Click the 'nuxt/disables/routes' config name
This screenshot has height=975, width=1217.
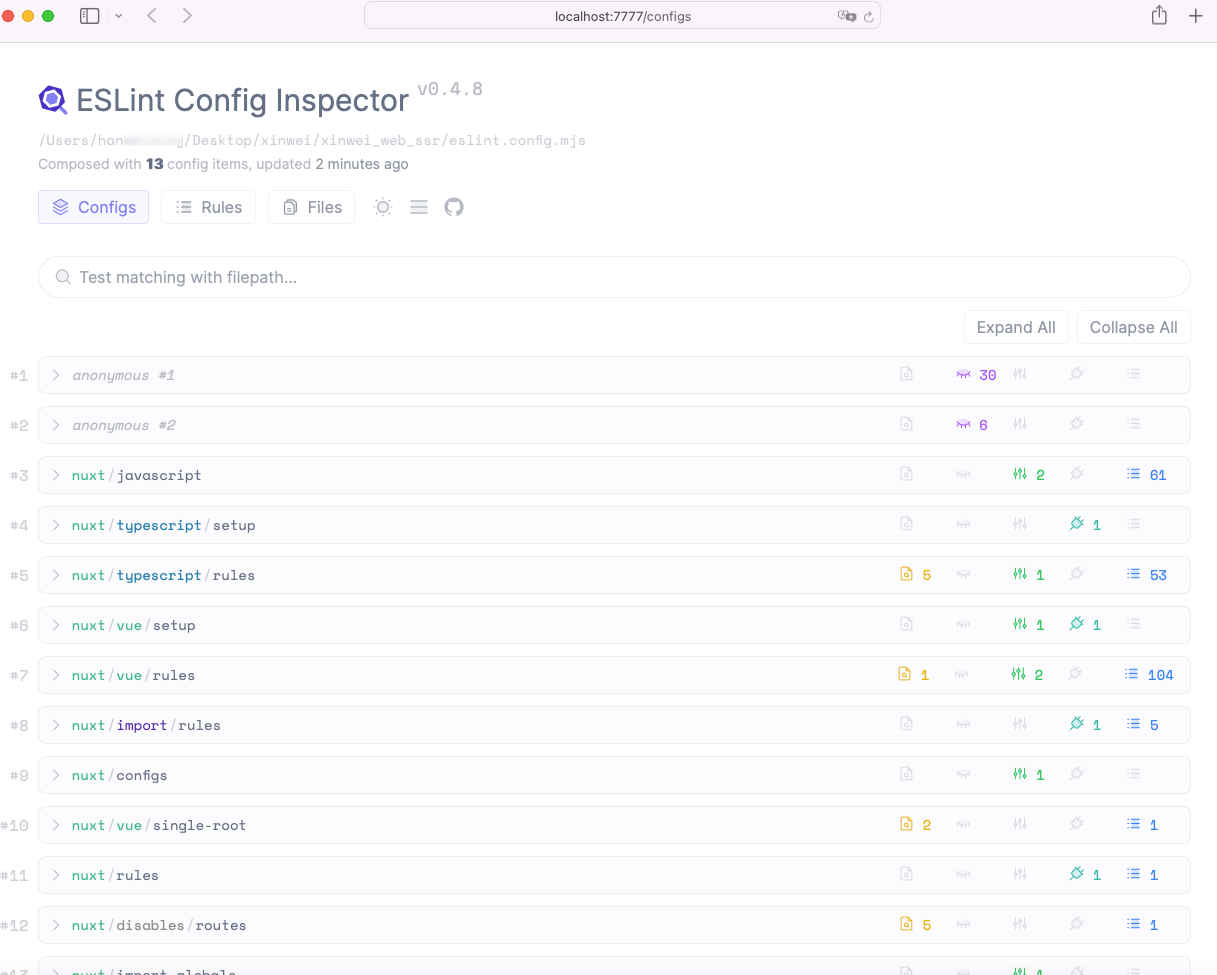click(159, 925)
